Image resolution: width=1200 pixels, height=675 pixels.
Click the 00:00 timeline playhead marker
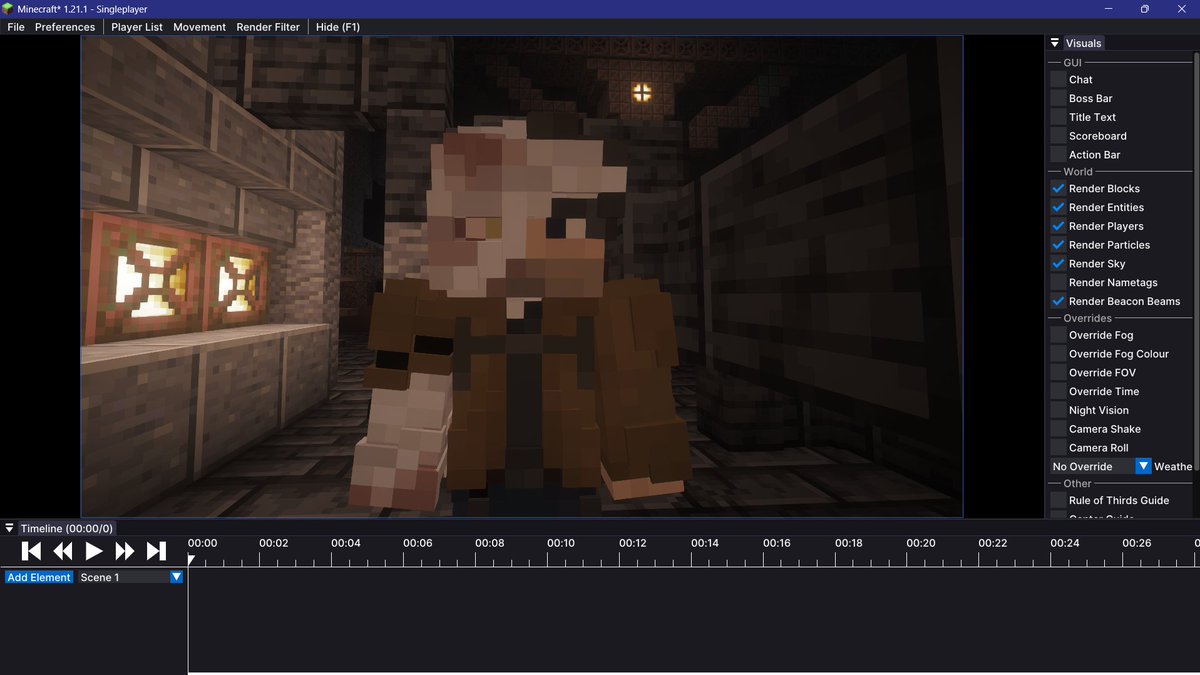[x=190, y=561]
